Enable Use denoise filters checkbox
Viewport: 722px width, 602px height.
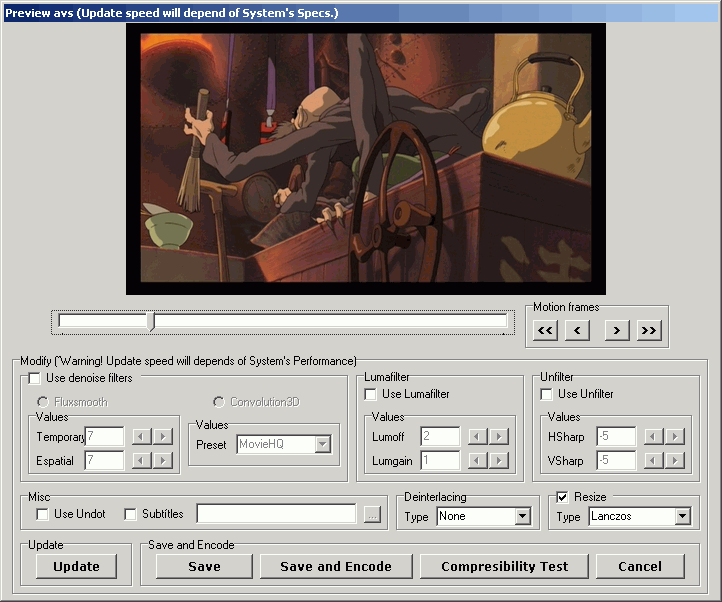pyautogui.click(x=34, y=378)
